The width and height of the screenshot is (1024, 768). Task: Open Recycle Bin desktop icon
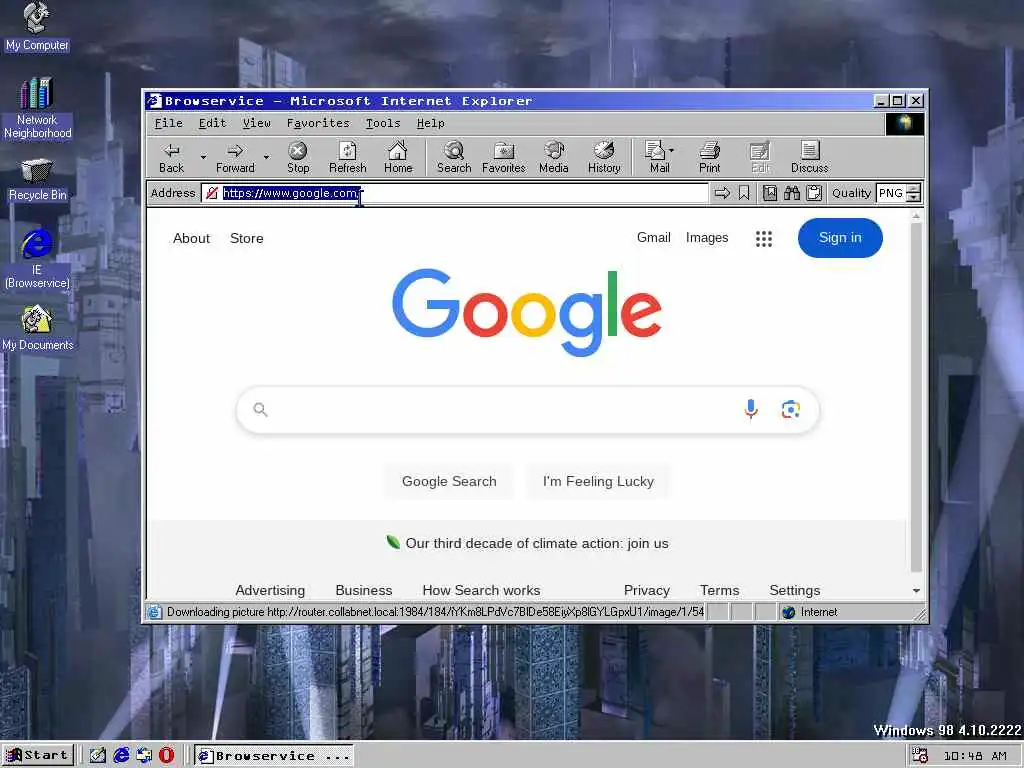pyautogui.click(x=37, y=180)
